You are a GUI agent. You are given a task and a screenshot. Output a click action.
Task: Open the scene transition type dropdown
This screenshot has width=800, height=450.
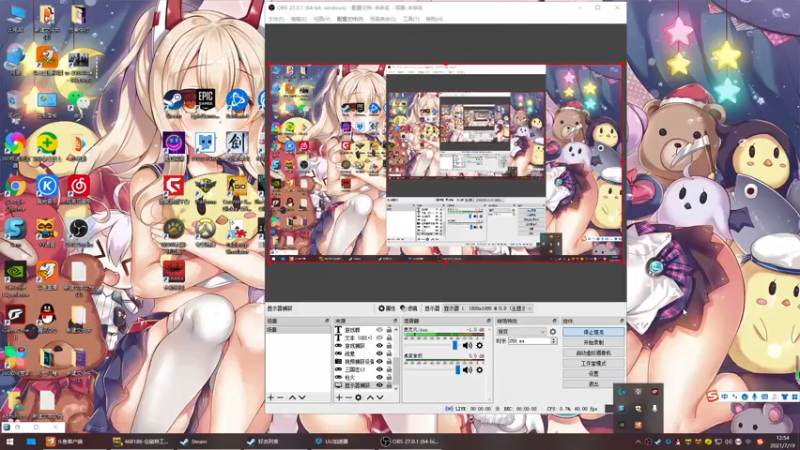click(x=521, y=332)
